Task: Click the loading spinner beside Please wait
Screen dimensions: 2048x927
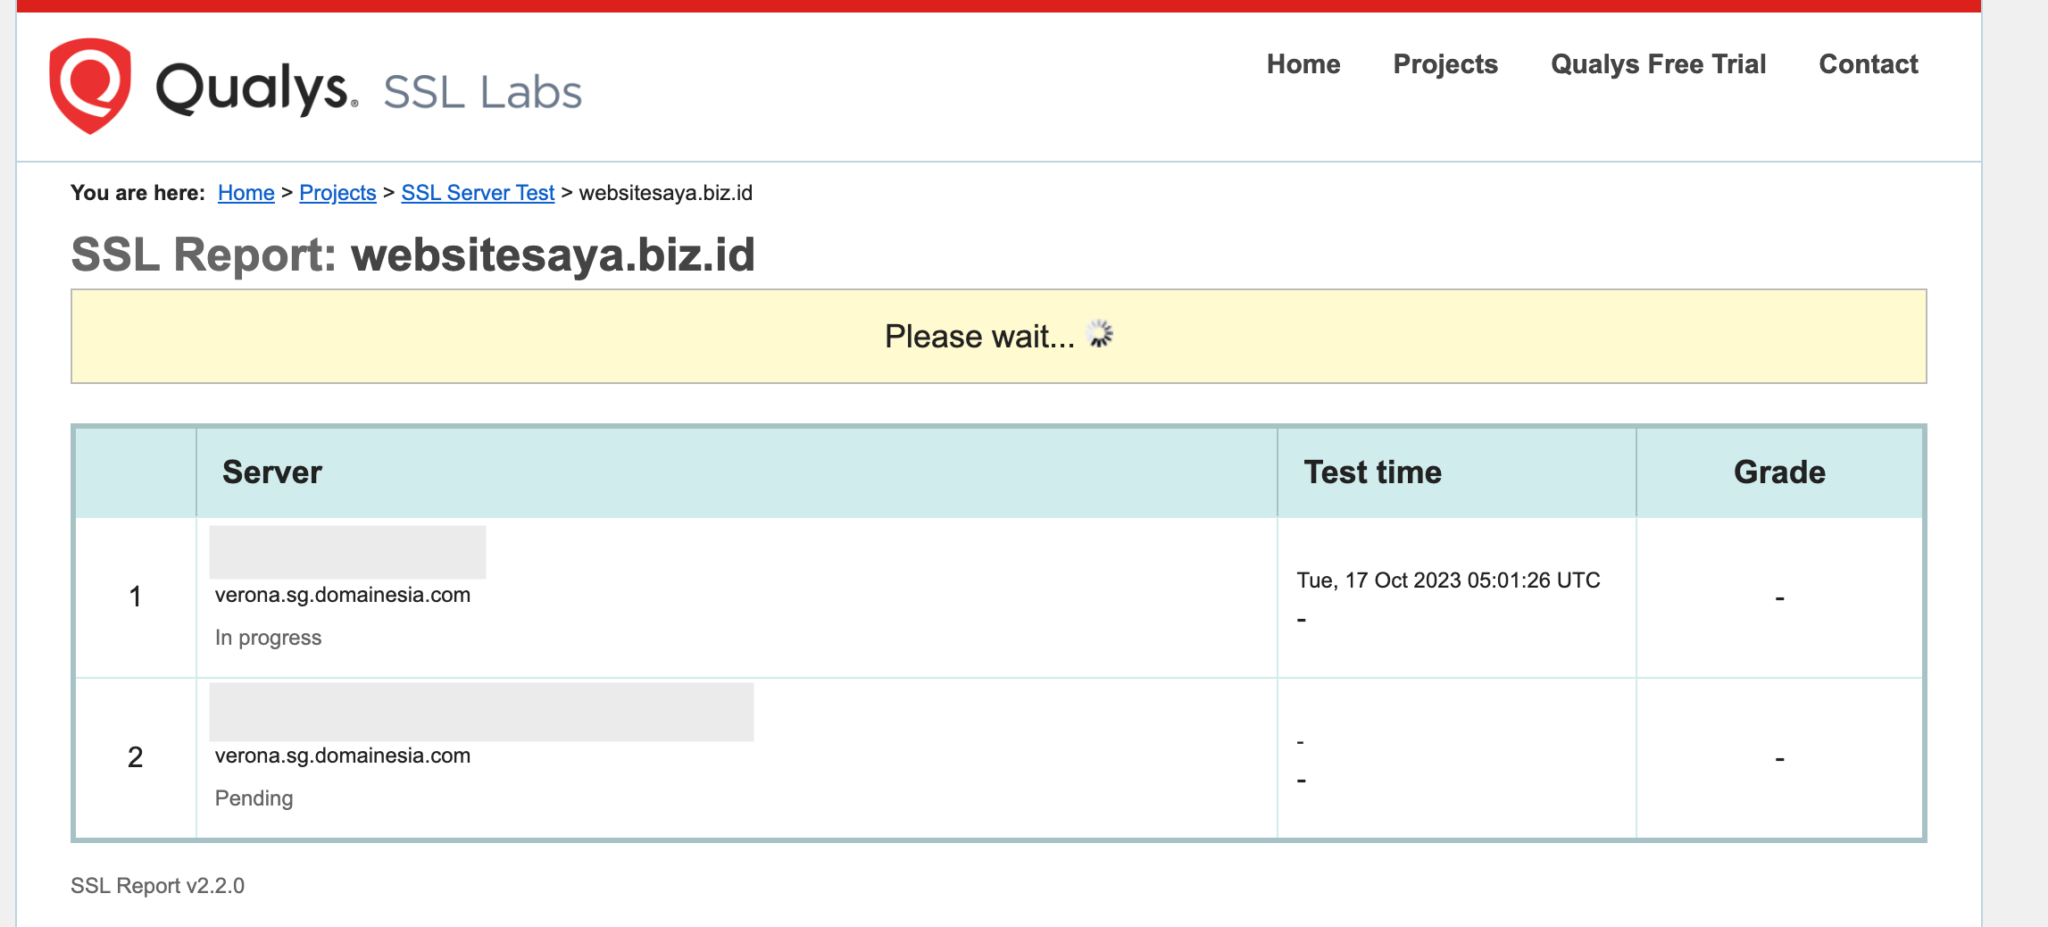Action: point(1100,335)
